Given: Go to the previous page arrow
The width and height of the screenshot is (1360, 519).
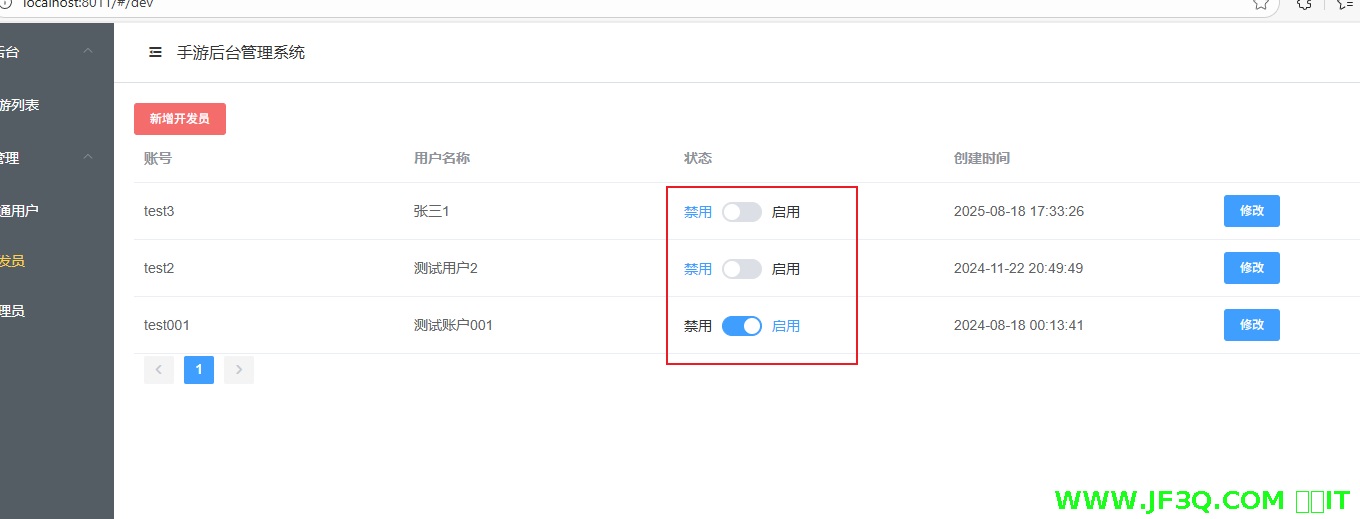Looking at the screenshot, I should tap(159, 370).
